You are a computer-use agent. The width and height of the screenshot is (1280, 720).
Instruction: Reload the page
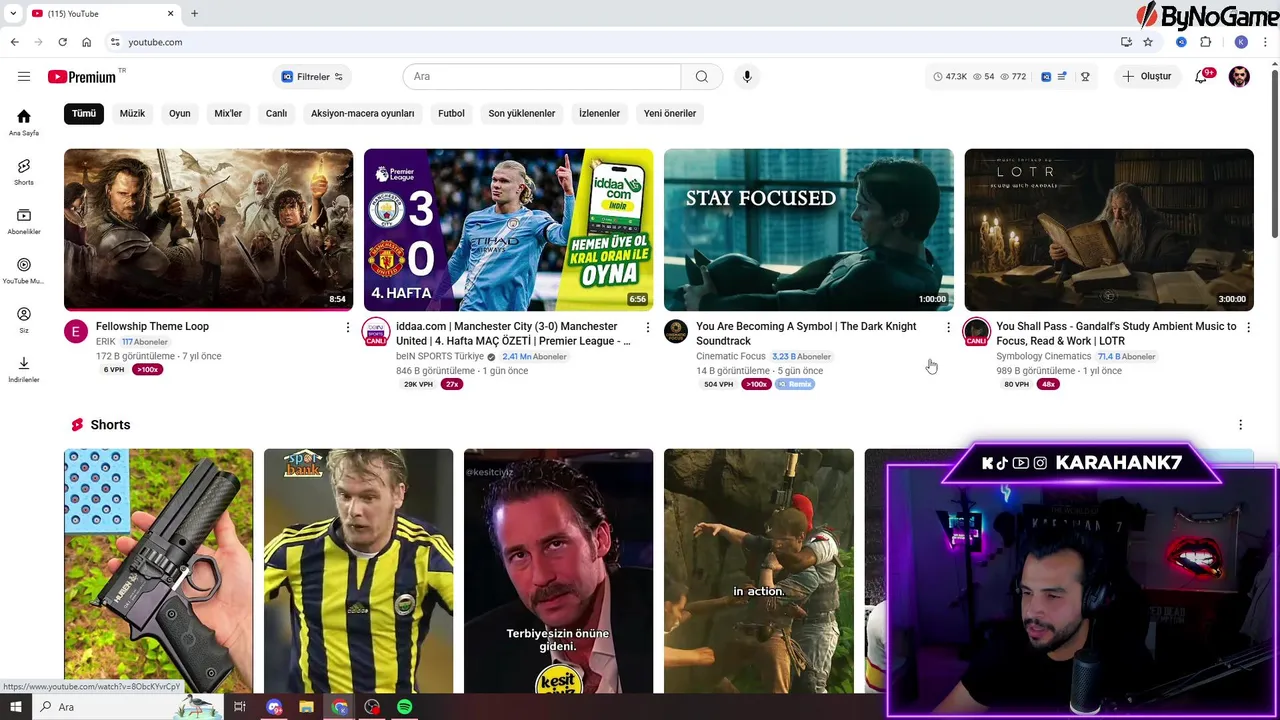point(62,42)
